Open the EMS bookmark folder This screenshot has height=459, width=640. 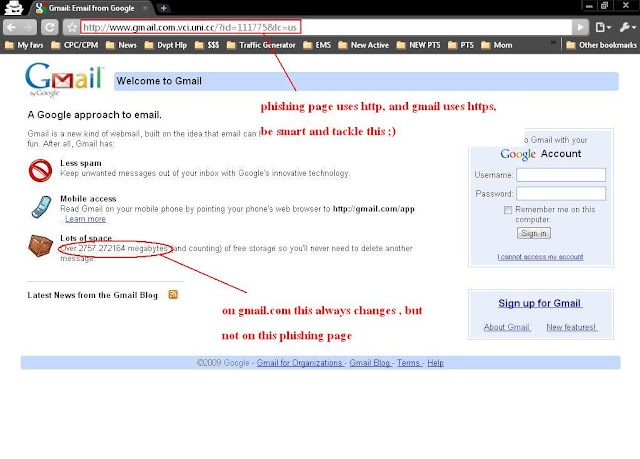click(317, 45)
